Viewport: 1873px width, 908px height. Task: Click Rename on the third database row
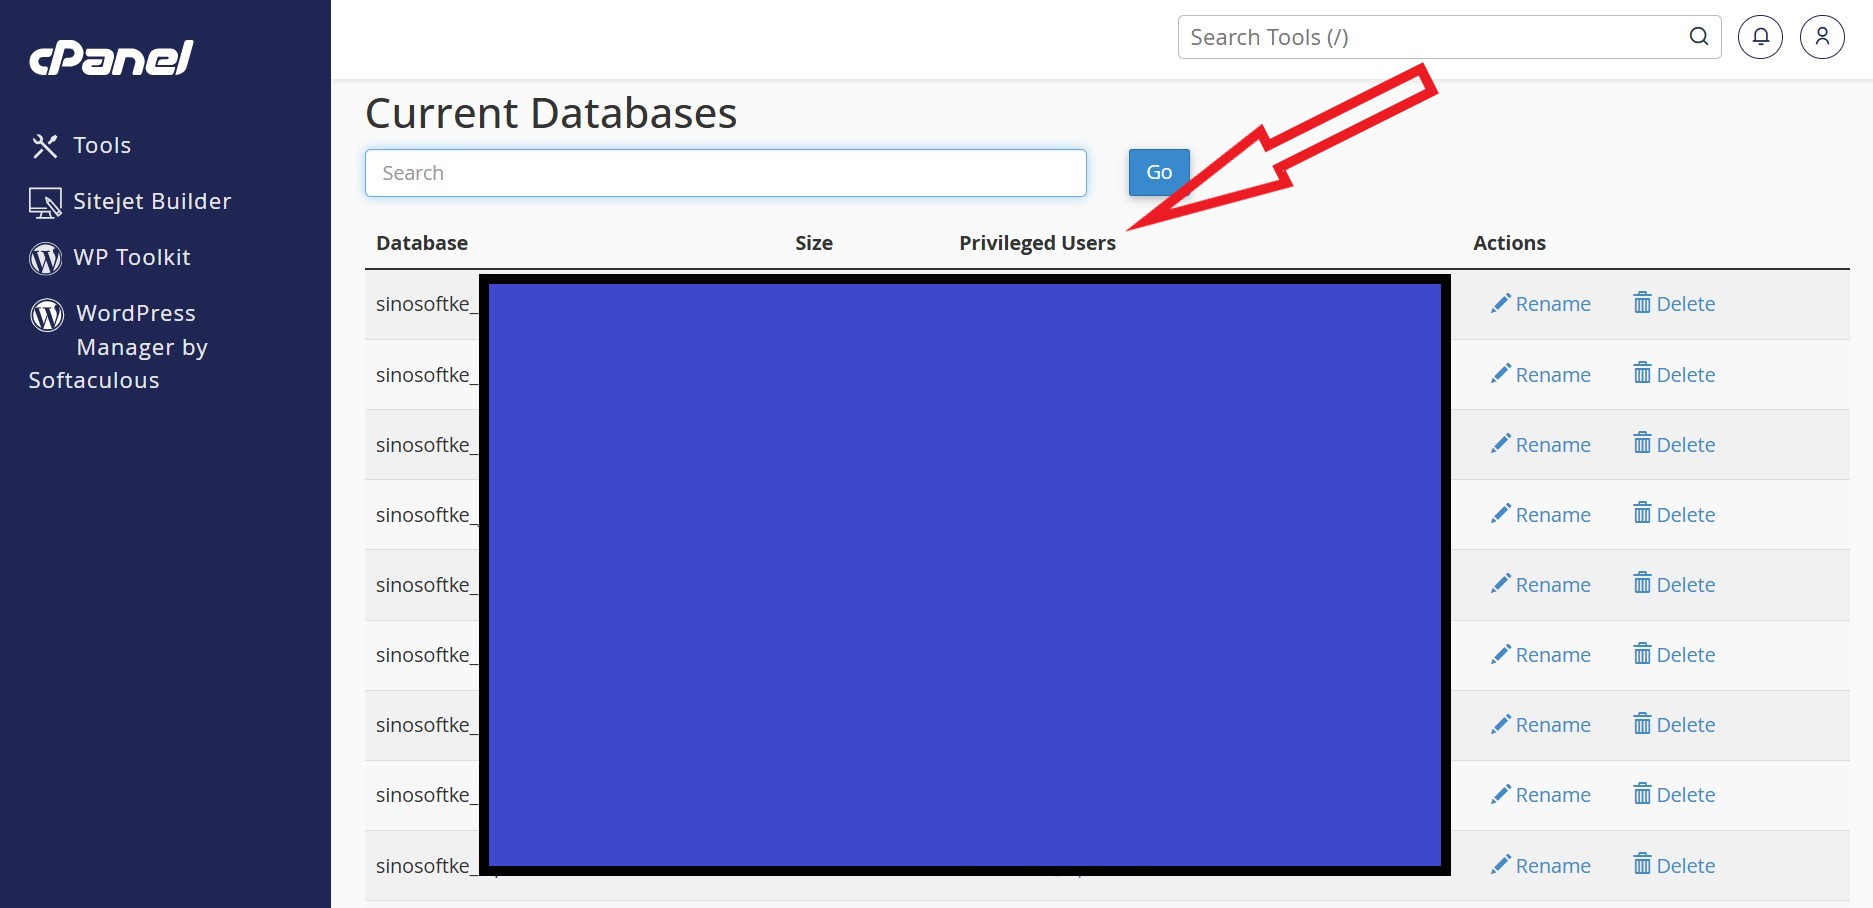click(x=1552, y=445)
